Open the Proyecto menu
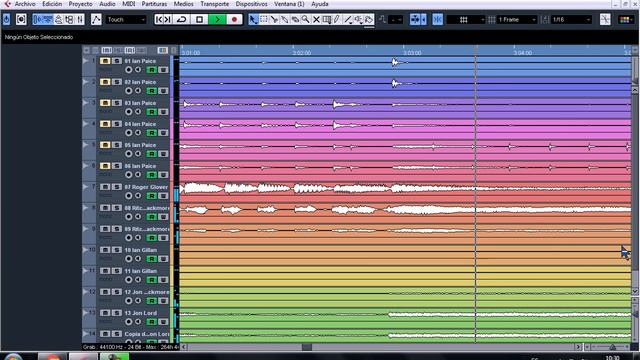This screenshot has width=640, height=360. tap(80, 4)
